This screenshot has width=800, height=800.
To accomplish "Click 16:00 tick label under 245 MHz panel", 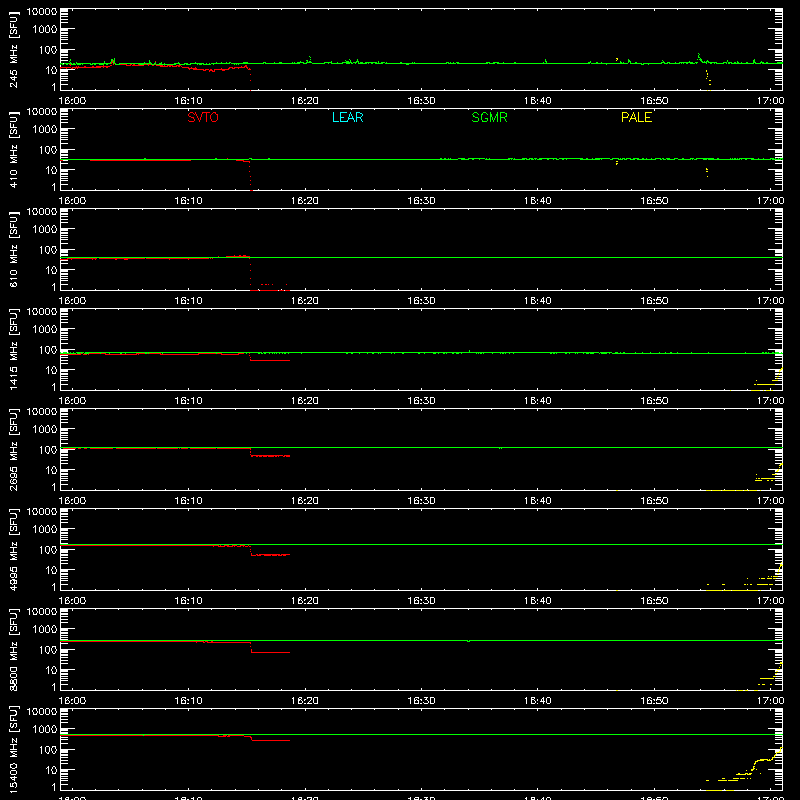I will tap(72, 101).
